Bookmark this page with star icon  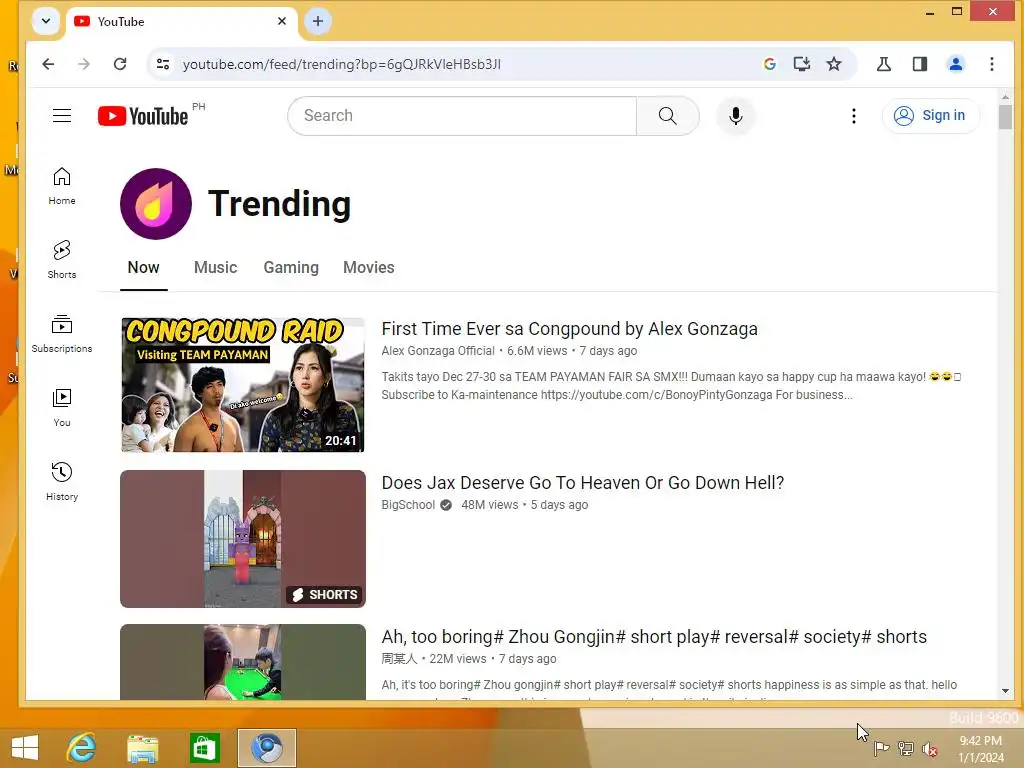pos(834,64)
